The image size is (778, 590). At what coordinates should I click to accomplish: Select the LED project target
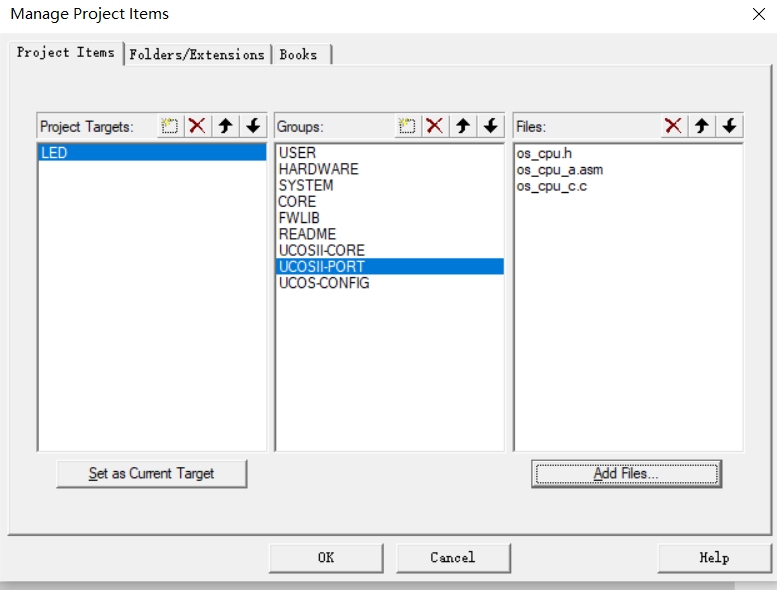(x=152, y=152)
